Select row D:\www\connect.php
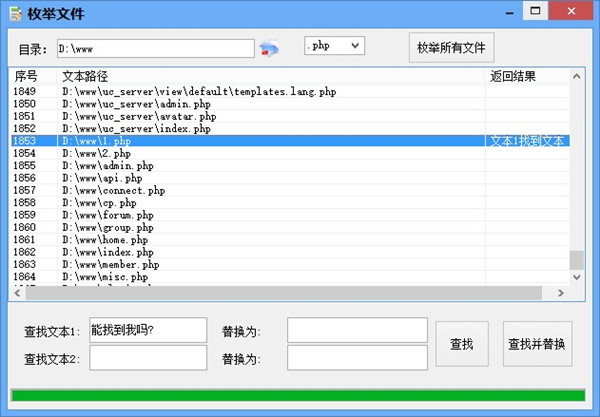The height and width of the screenshot is (417, 600). click(290, 190)
